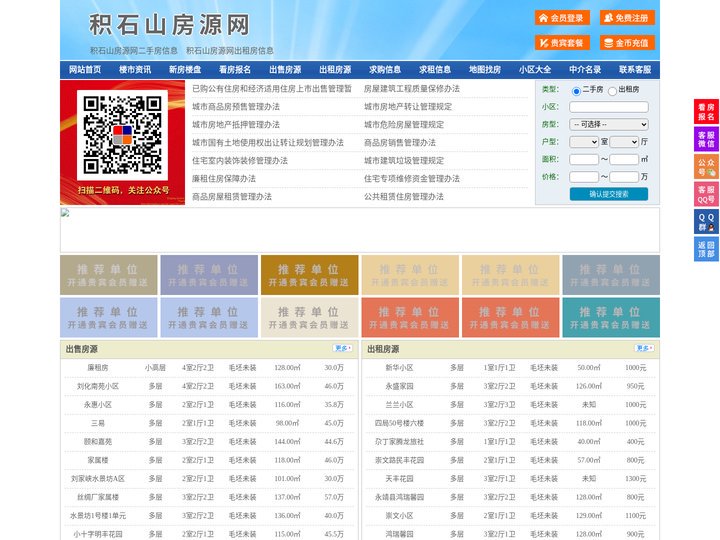Click the 免费注册 free register button
This screenshot has width=720, height=540.
click(627, 18)
